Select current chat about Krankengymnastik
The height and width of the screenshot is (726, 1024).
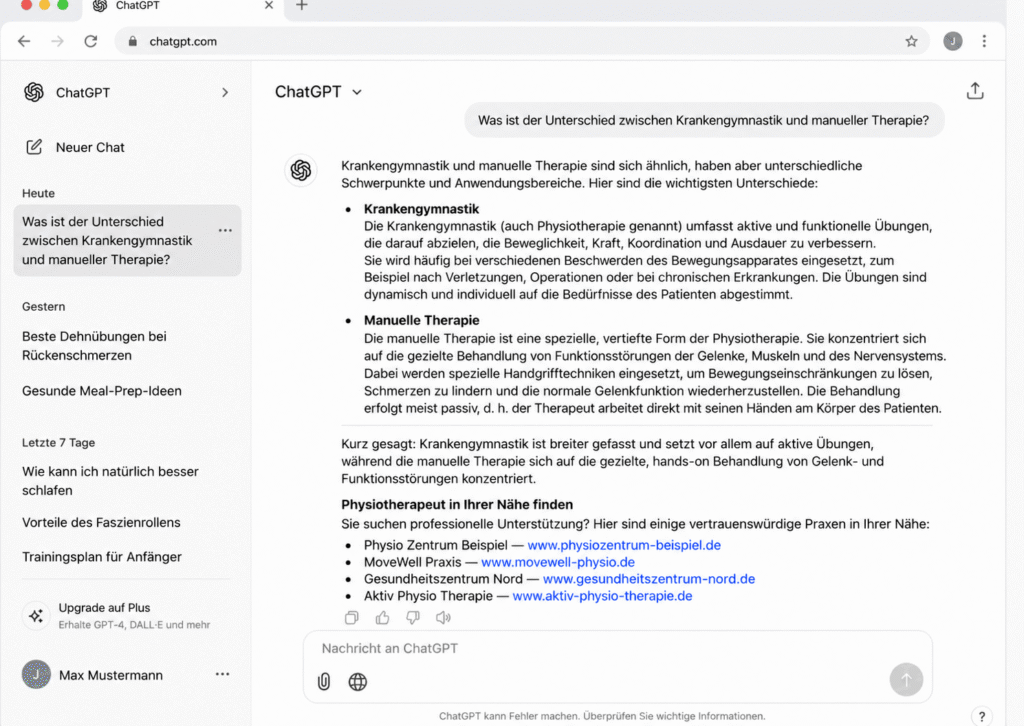pyautogui.click(x=127, y=240)
